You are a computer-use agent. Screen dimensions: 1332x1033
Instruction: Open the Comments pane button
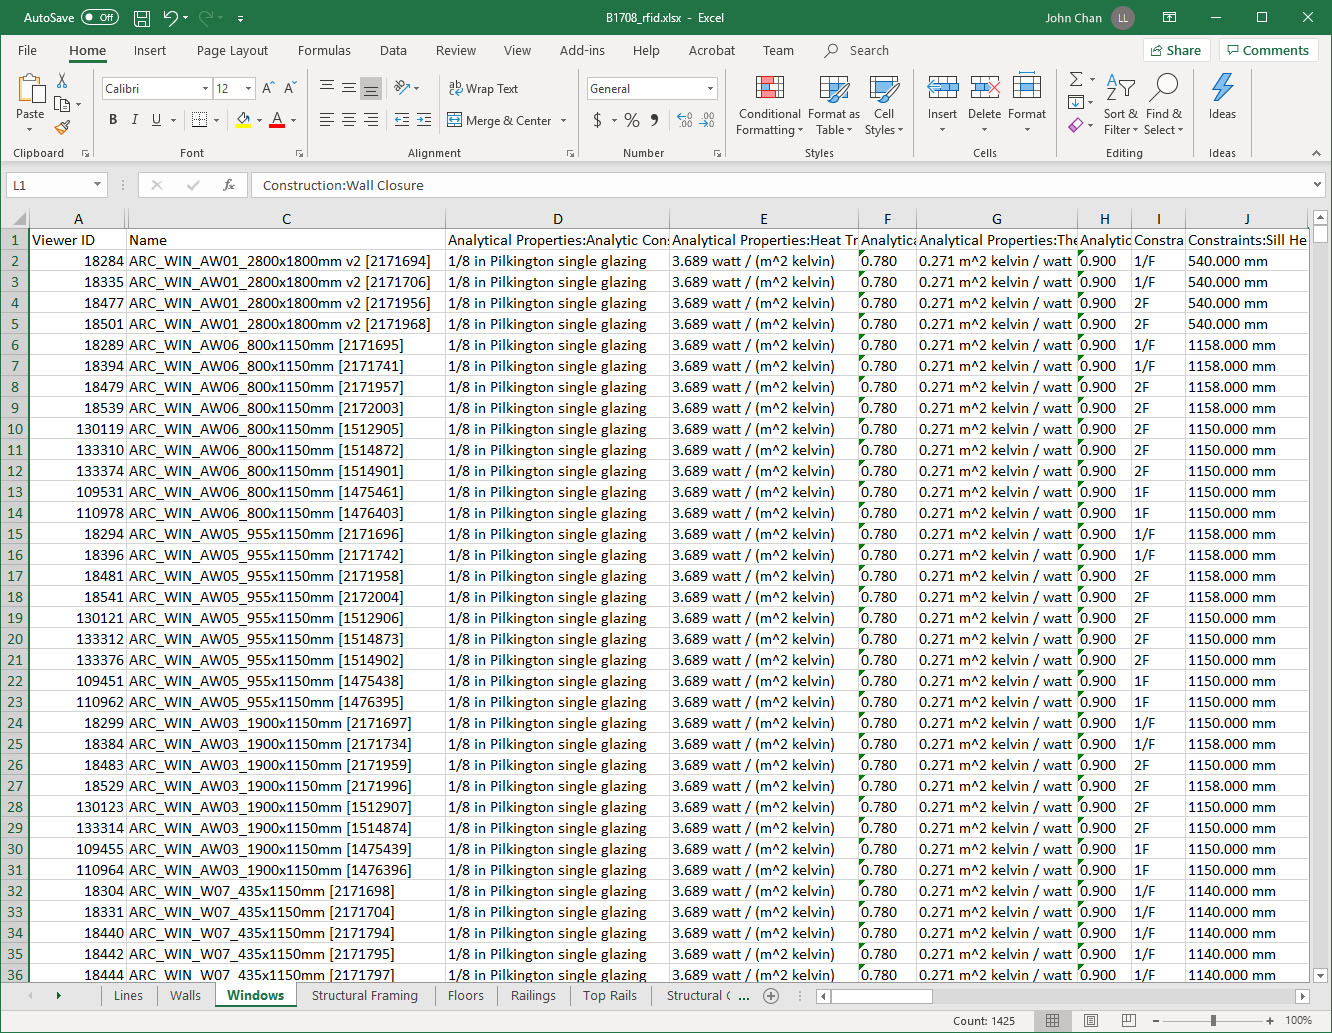(1267, 51)
